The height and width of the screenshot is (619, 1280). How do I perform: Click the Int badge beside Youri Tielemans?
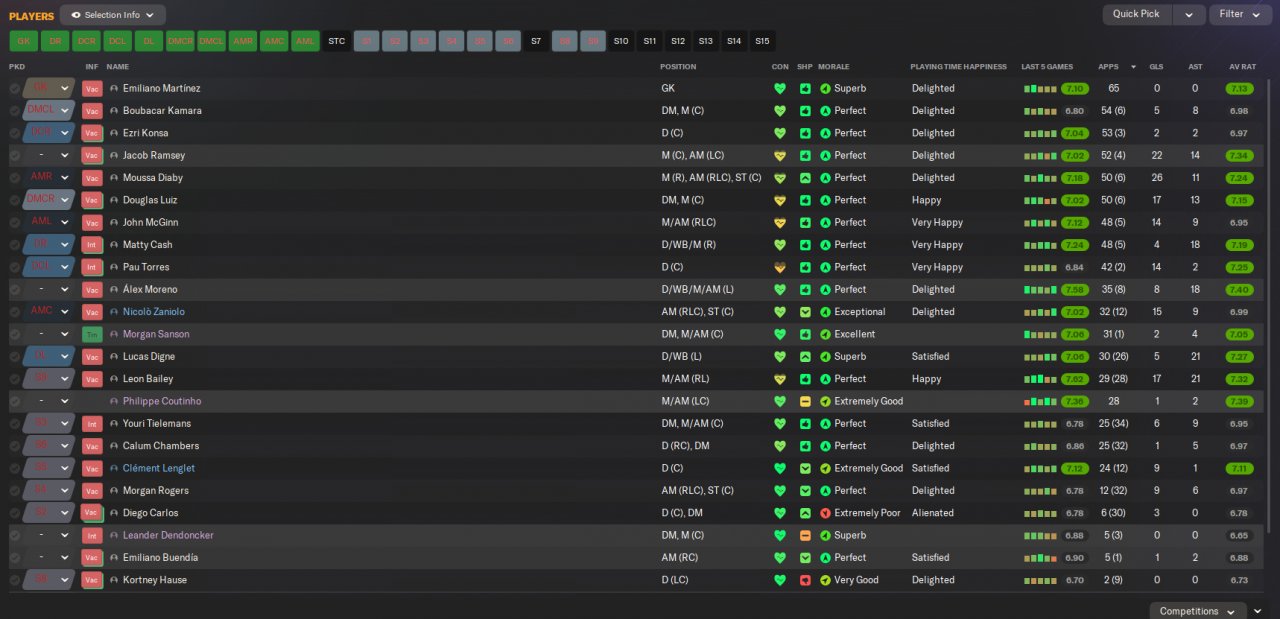pos(92,424)
